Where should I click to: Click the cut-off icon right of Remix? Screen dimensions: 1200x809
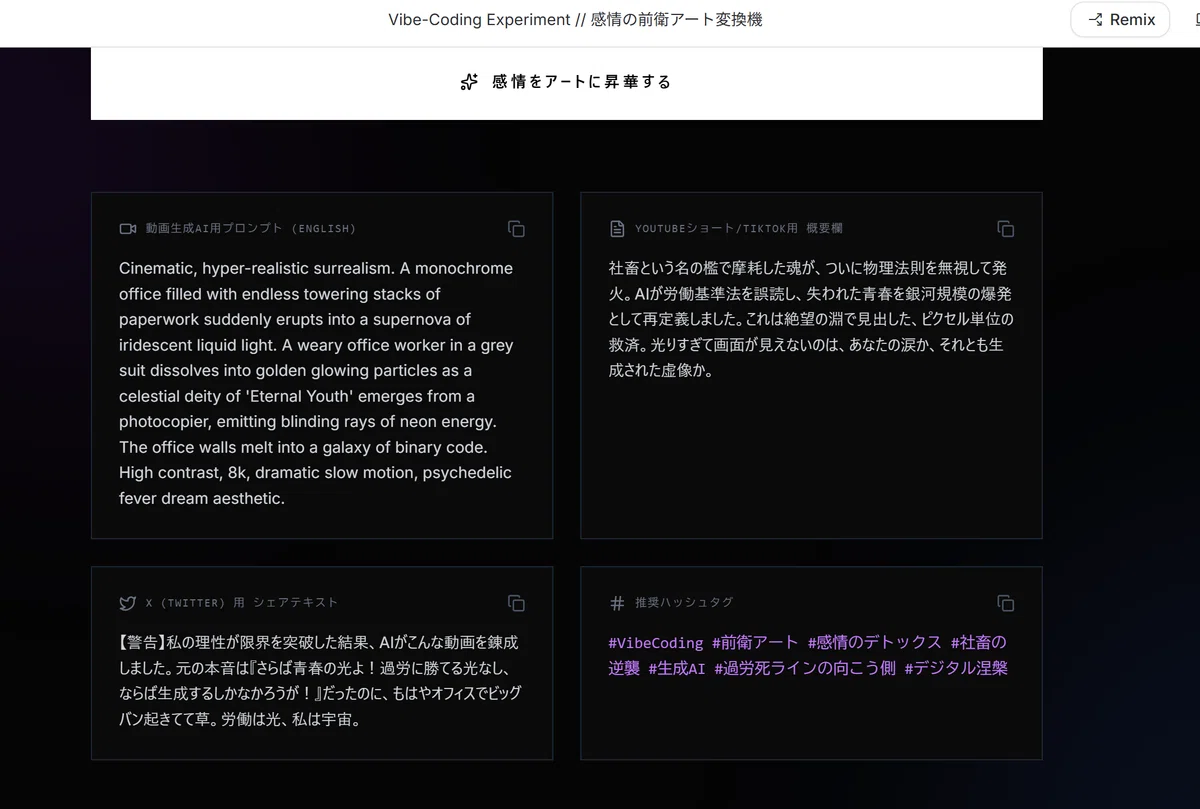pos(1196,20)
